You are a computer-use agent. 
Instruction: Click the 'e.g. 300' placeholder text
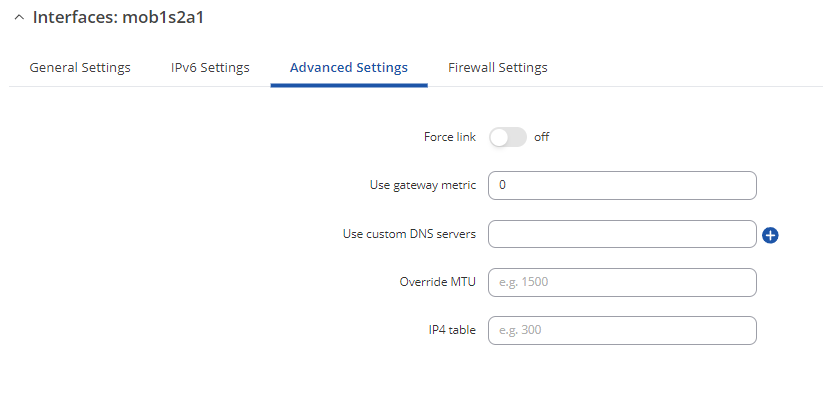click(520, 330)
